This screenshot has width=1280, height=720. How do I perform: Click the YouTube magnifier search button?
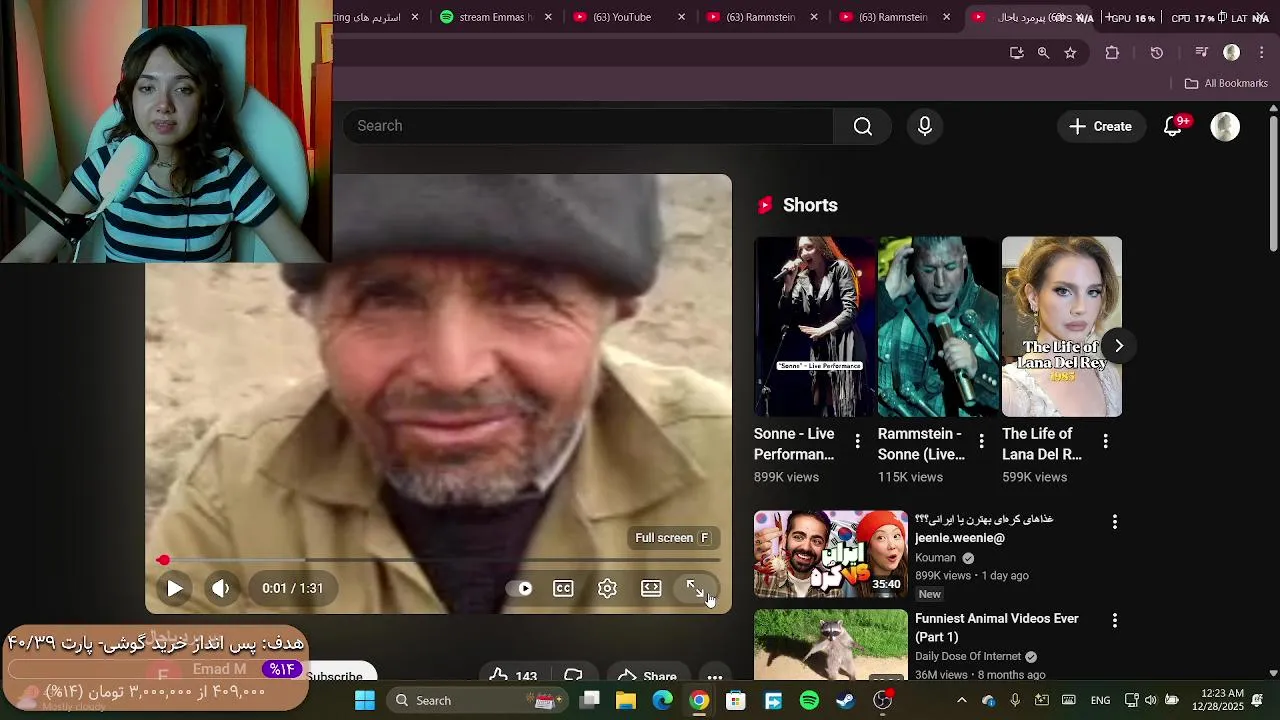(863, 126)
